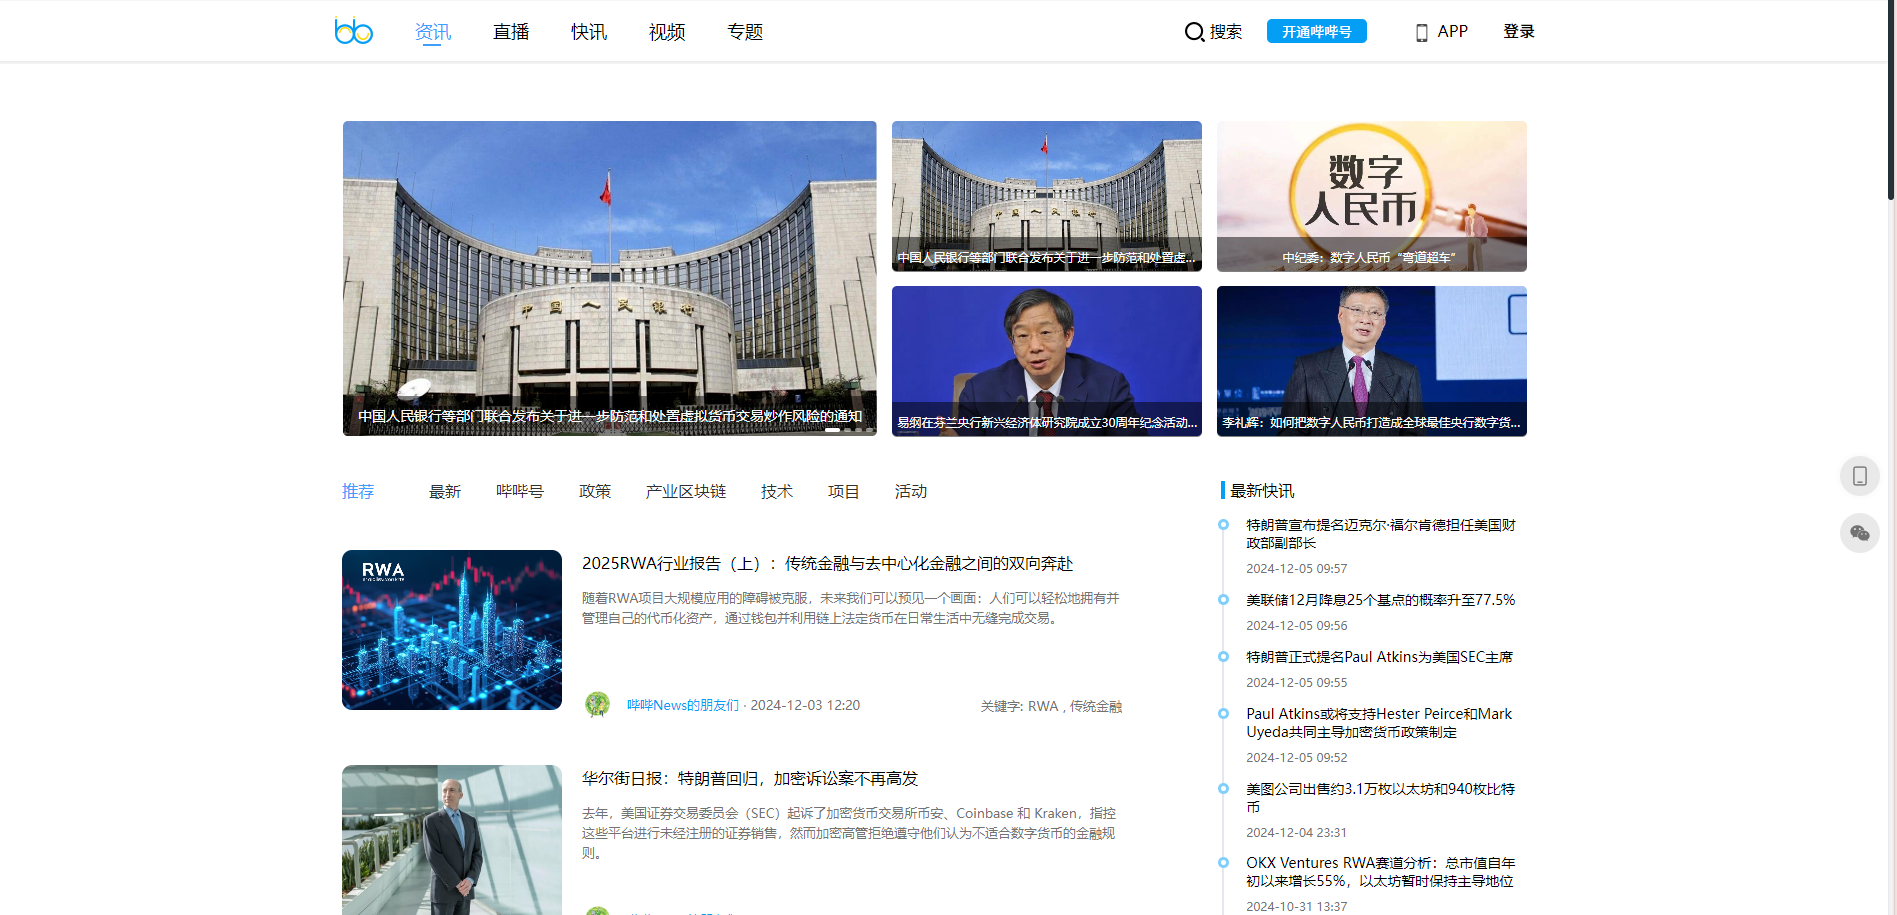Image resolution: width=1897 pixels, height=915 pixels.
Task: Click a carousel indicator dot
Action: 832,430
